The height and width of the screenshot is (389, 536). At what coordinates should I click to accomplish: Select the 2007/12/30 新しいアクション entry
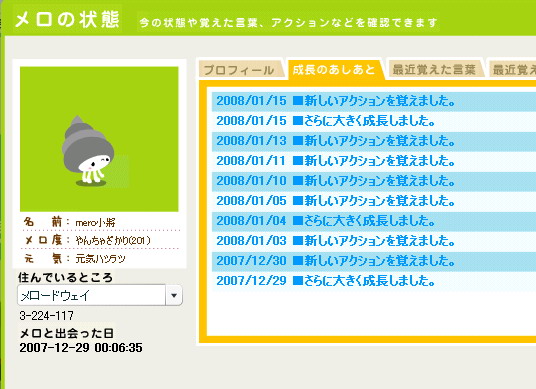pyautogui.click(x=374, y=261)
